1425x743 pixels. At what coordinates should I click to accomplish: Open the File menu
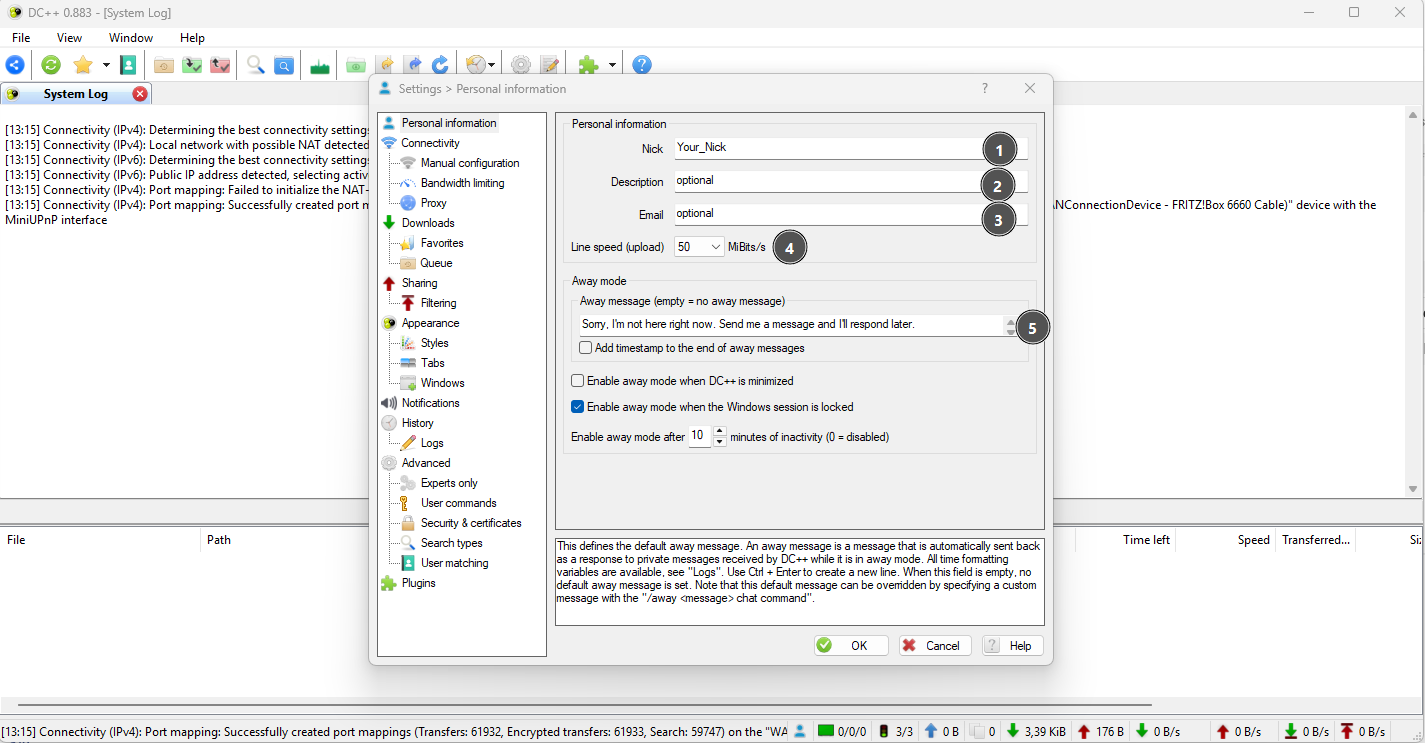[21, 38]
